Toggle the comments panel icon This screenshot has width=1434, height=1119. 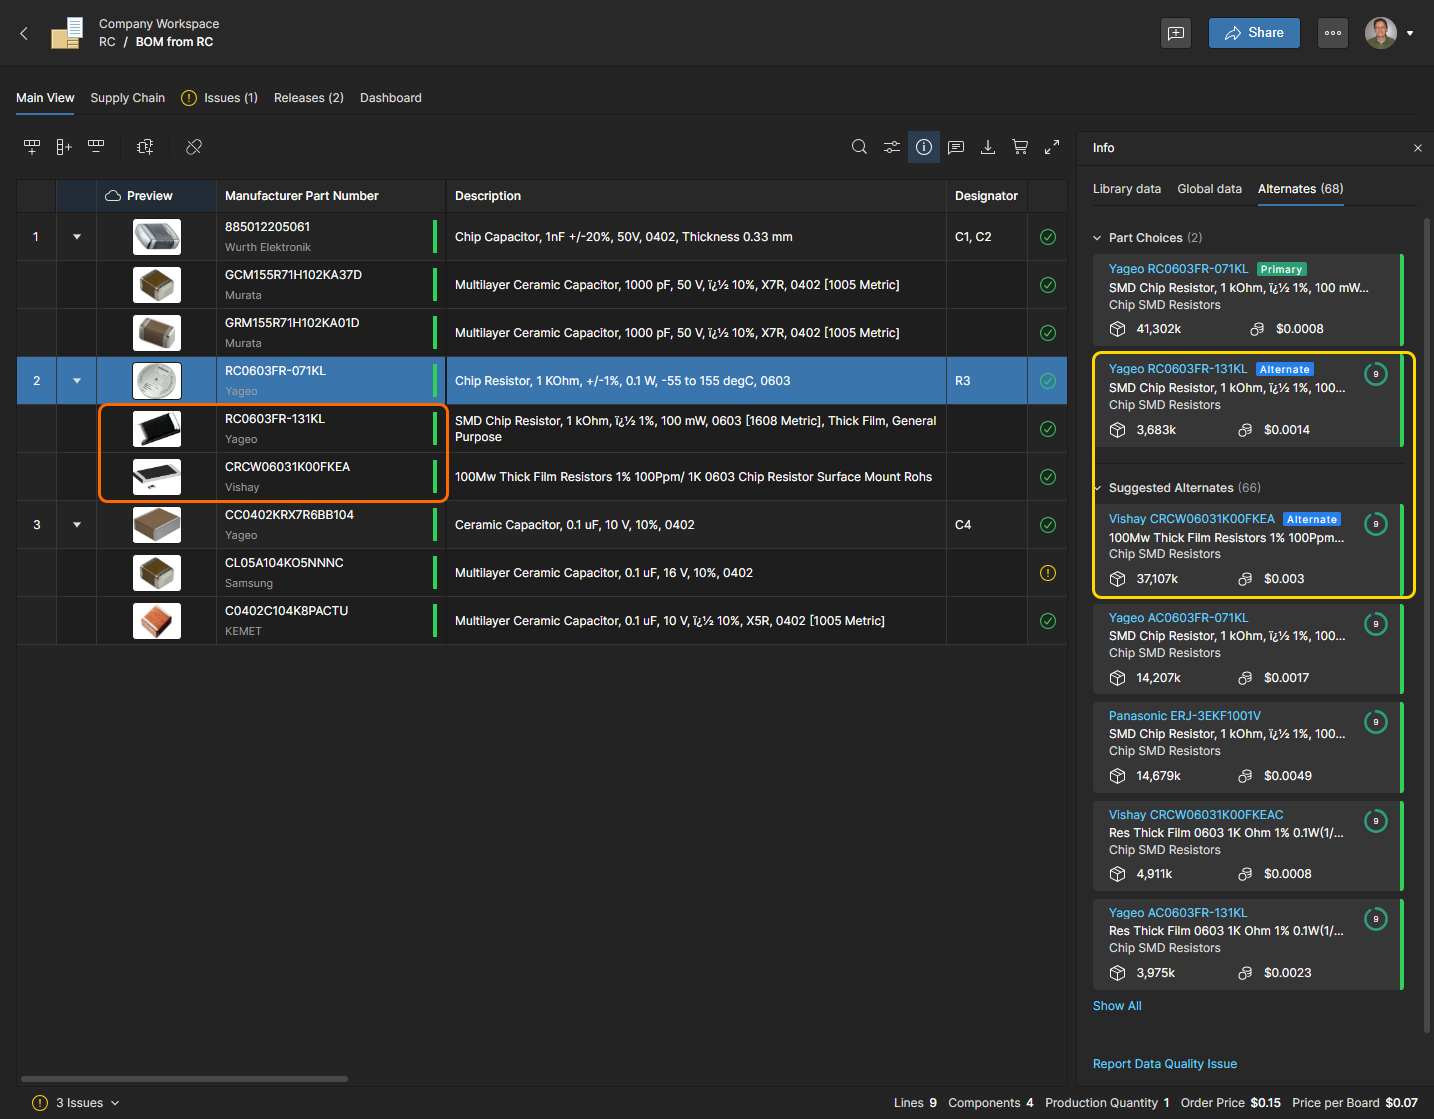(956, 147)
